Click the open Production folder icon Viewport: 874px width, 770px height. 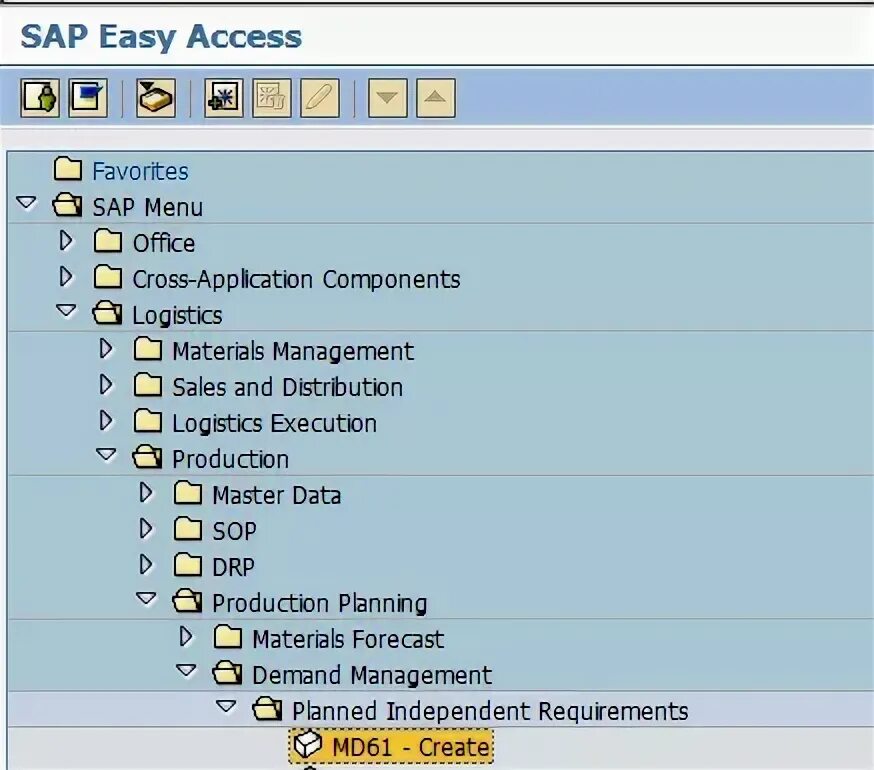[x=148, y=457]
